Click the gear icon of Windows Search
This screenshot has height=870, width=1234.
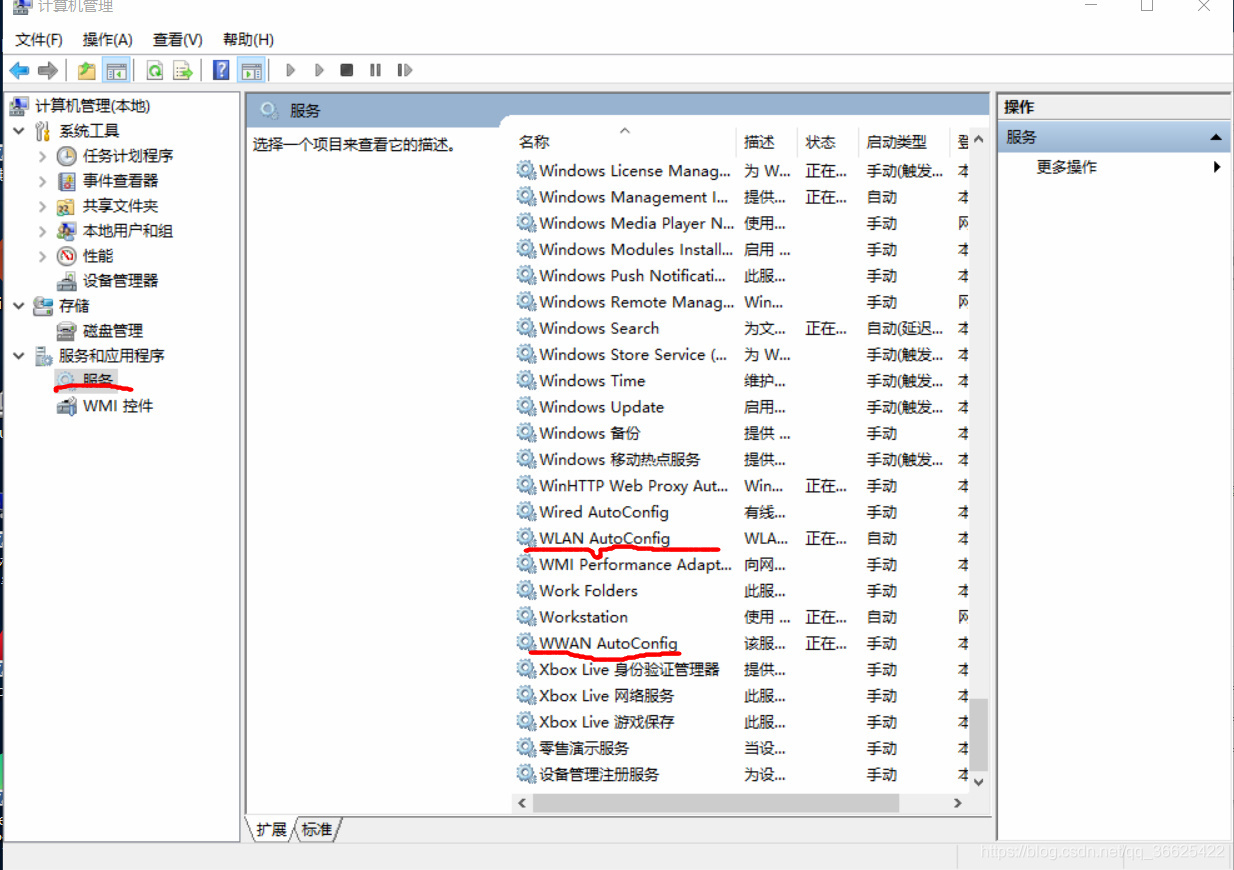pyautogui.click(x=526, y=328)
